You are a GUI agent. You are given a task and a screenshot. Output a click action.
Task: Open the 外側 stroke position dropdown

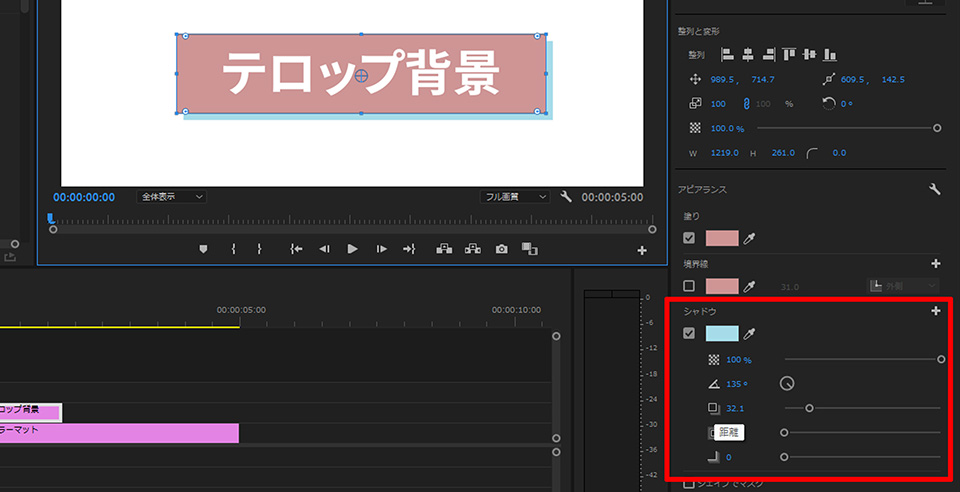click(x=903, y=286)
